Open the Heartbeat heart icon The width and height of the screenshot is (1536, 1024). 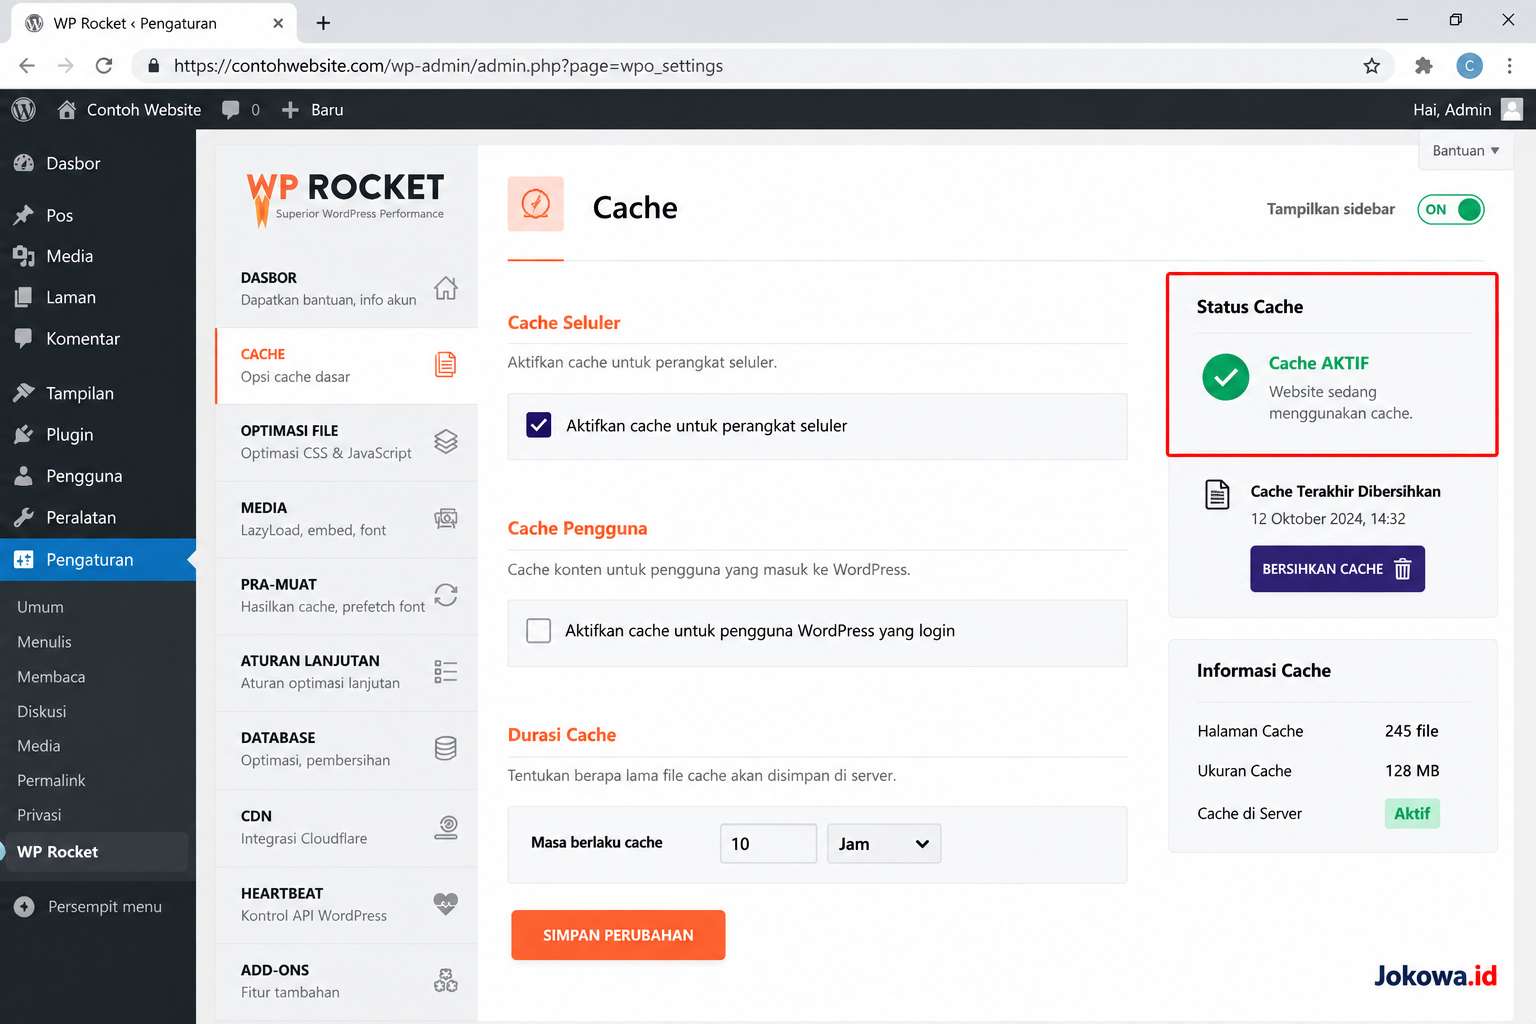446,904
